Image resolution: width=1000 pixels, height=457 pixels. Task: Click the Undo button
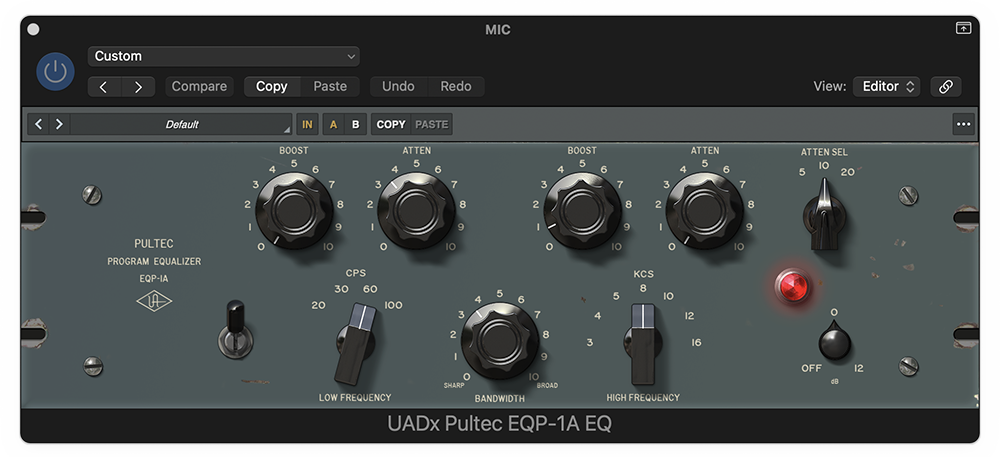(x=398, y=87)
